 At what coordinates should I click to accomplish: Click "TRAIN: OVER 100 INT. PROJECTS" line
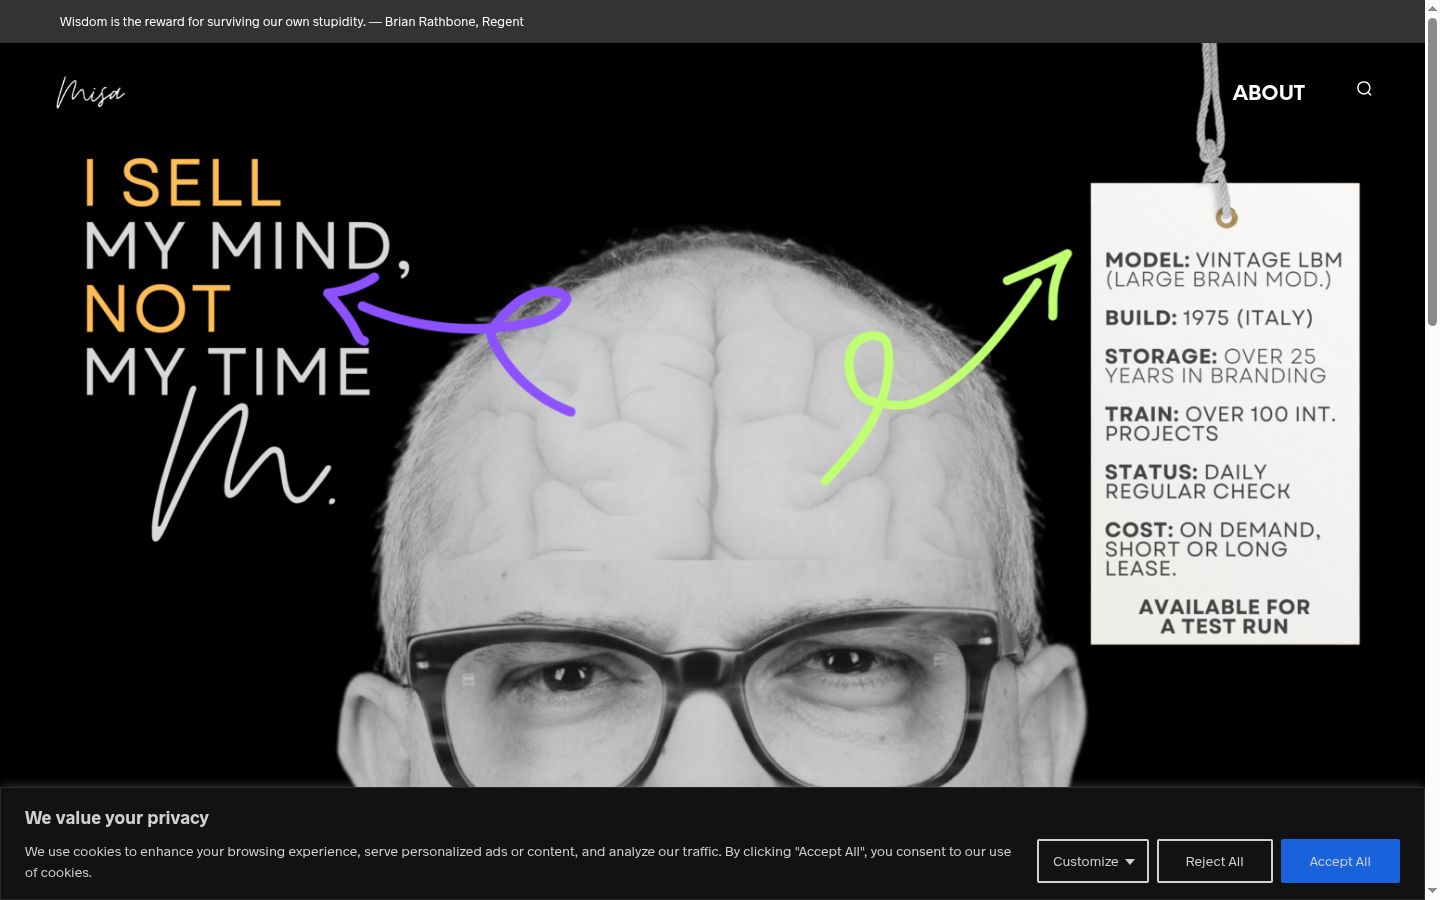[1220, 424]
